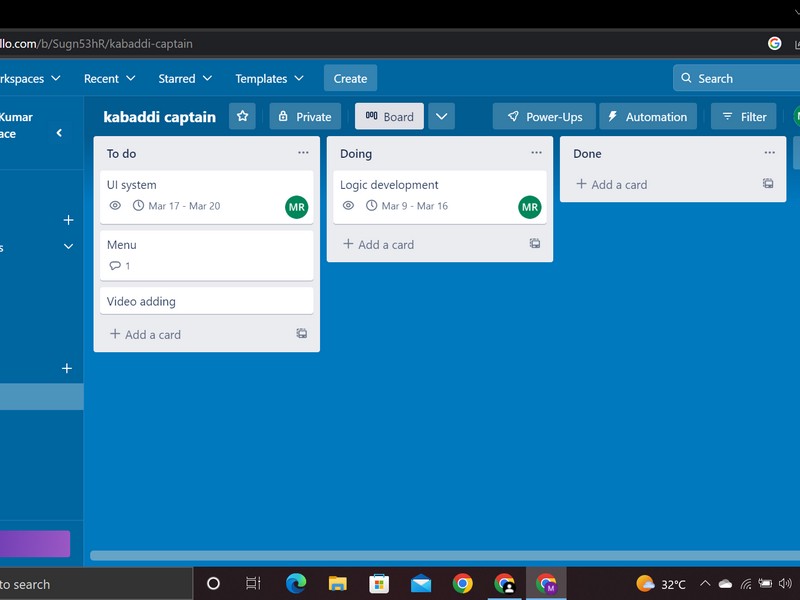This screenshot has width=800, height=600.
Task: Click the OneDrive cloud icon in tray
Action: 725,584
